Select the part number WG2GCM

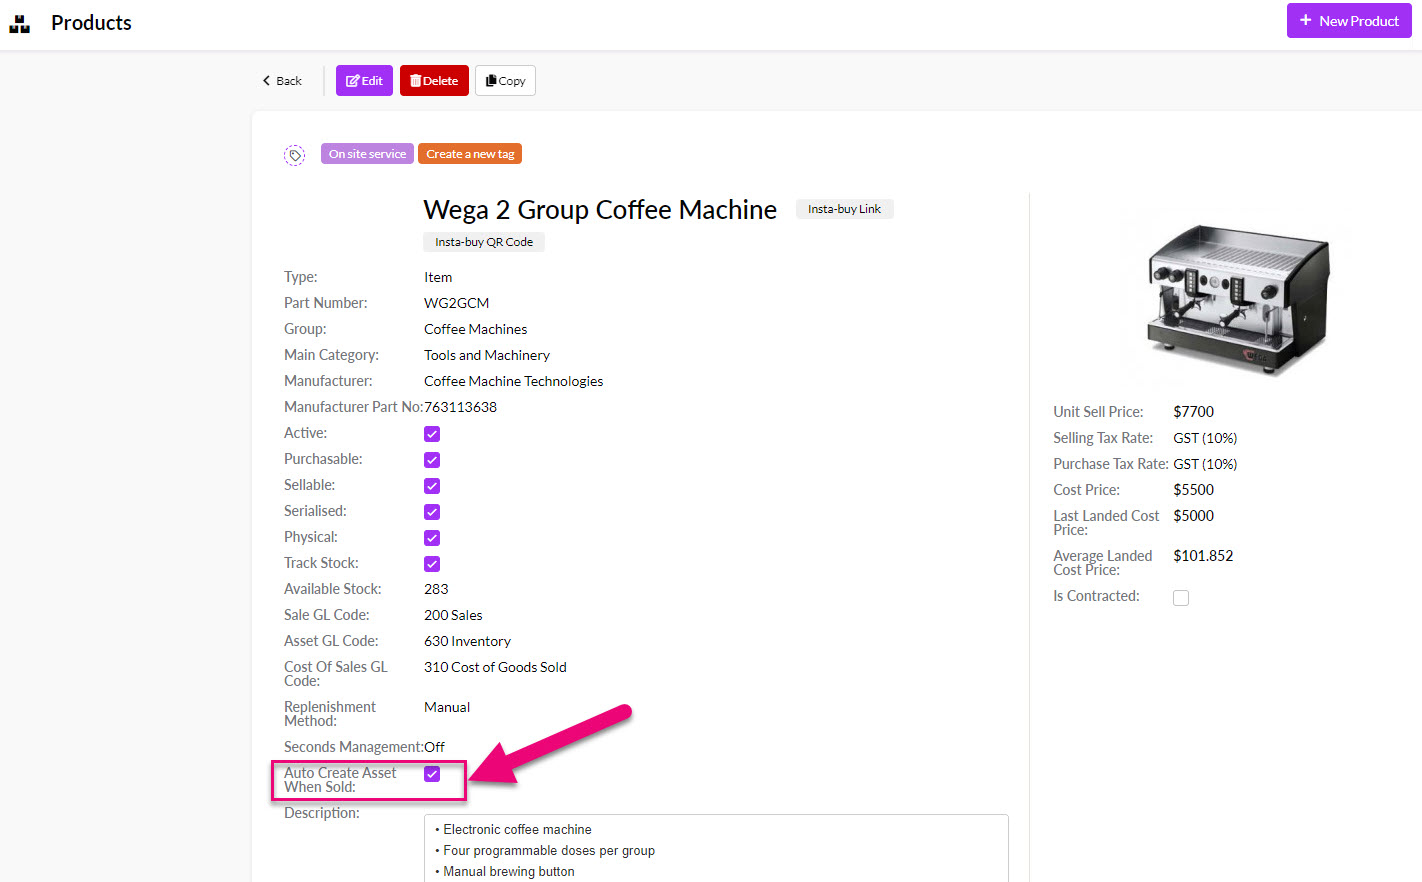pyautogui.click(x=457, y=303)
